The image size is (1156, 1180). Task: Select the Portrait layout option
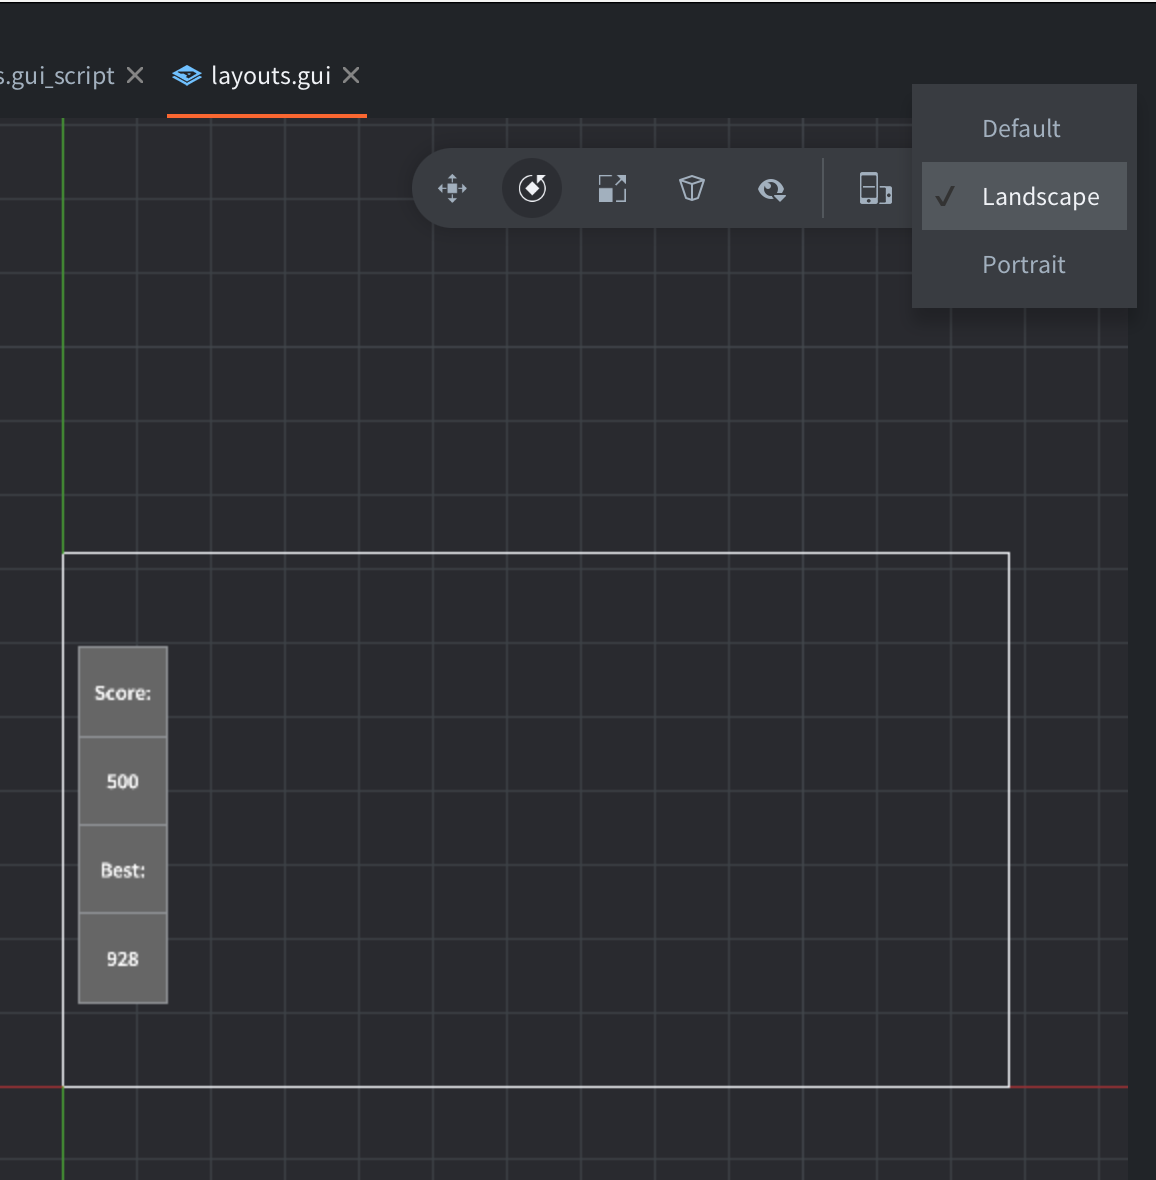tap(1023, 264)
